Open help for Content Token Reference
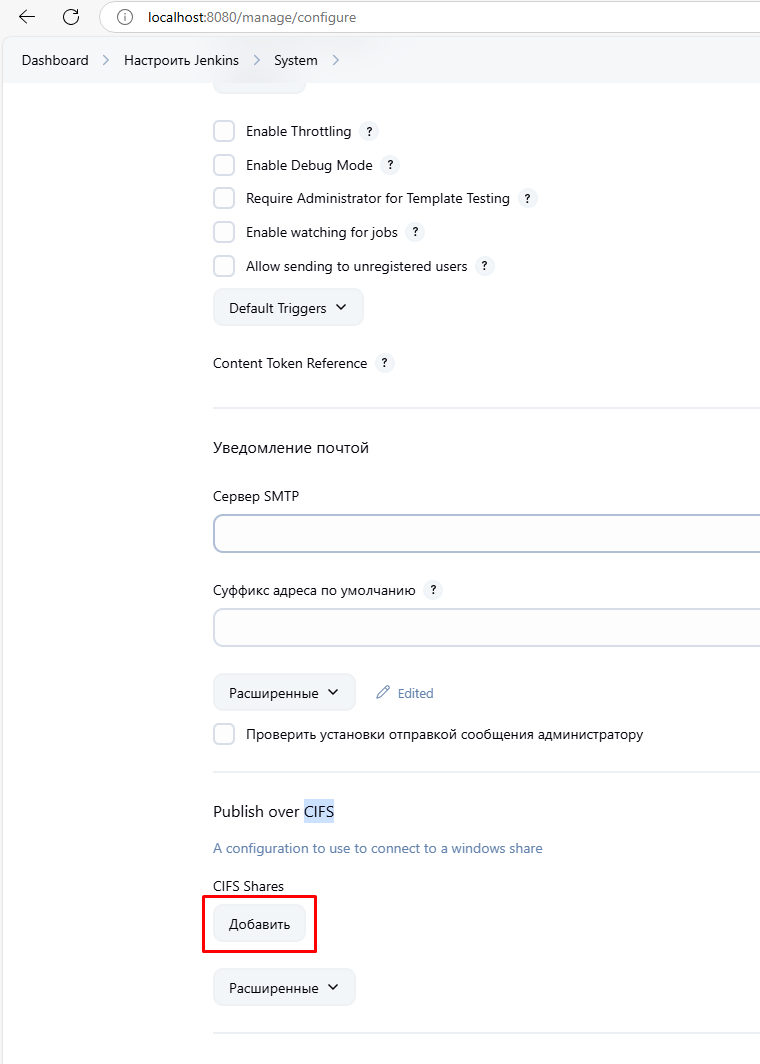Viewport: 760px width, 1064px height. [385, 363]
